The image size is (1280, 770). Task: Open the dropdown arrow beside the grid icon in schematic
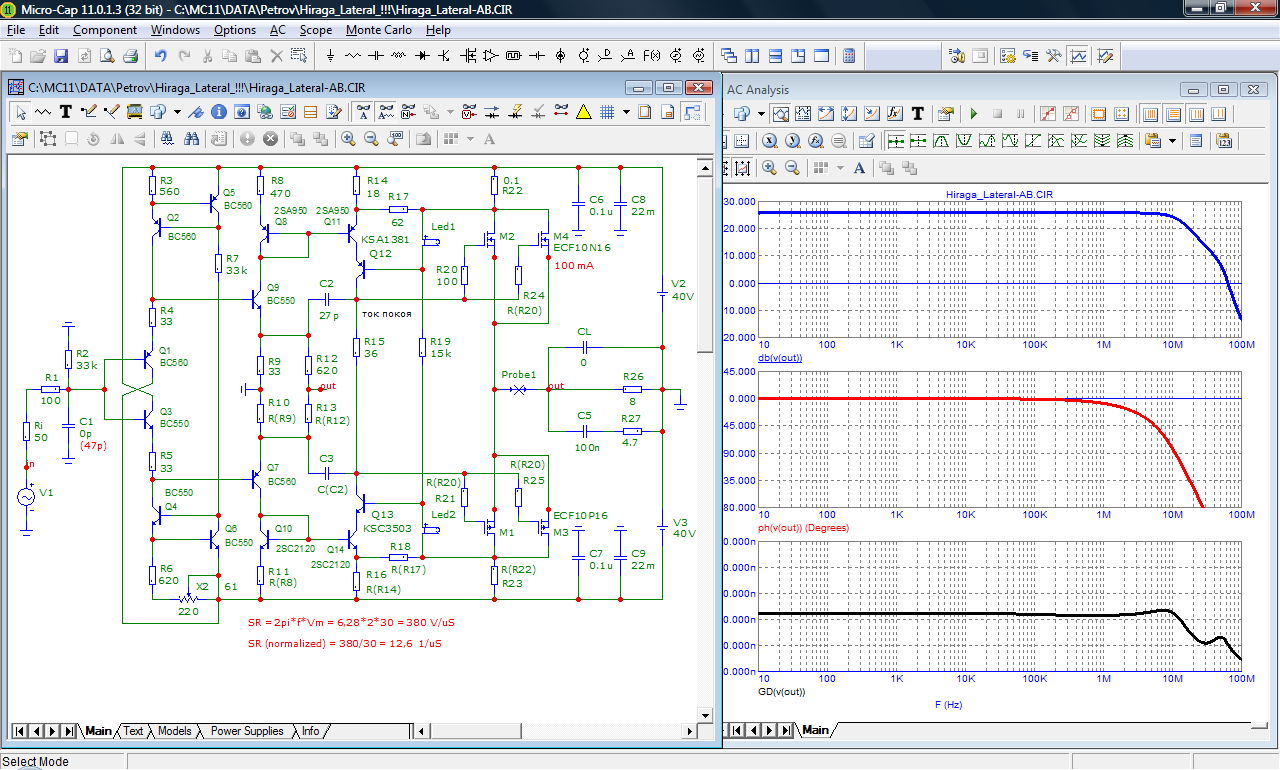(626, 112)
